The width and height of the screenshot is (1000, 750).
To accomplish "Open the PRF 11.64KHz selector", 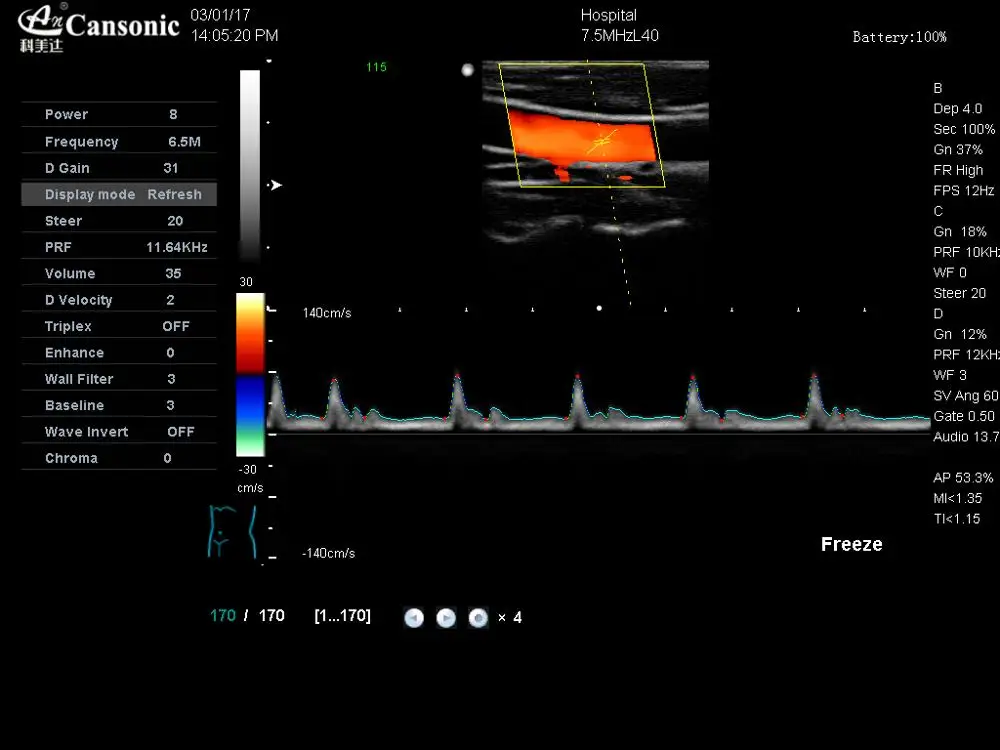I will [118, 247].
